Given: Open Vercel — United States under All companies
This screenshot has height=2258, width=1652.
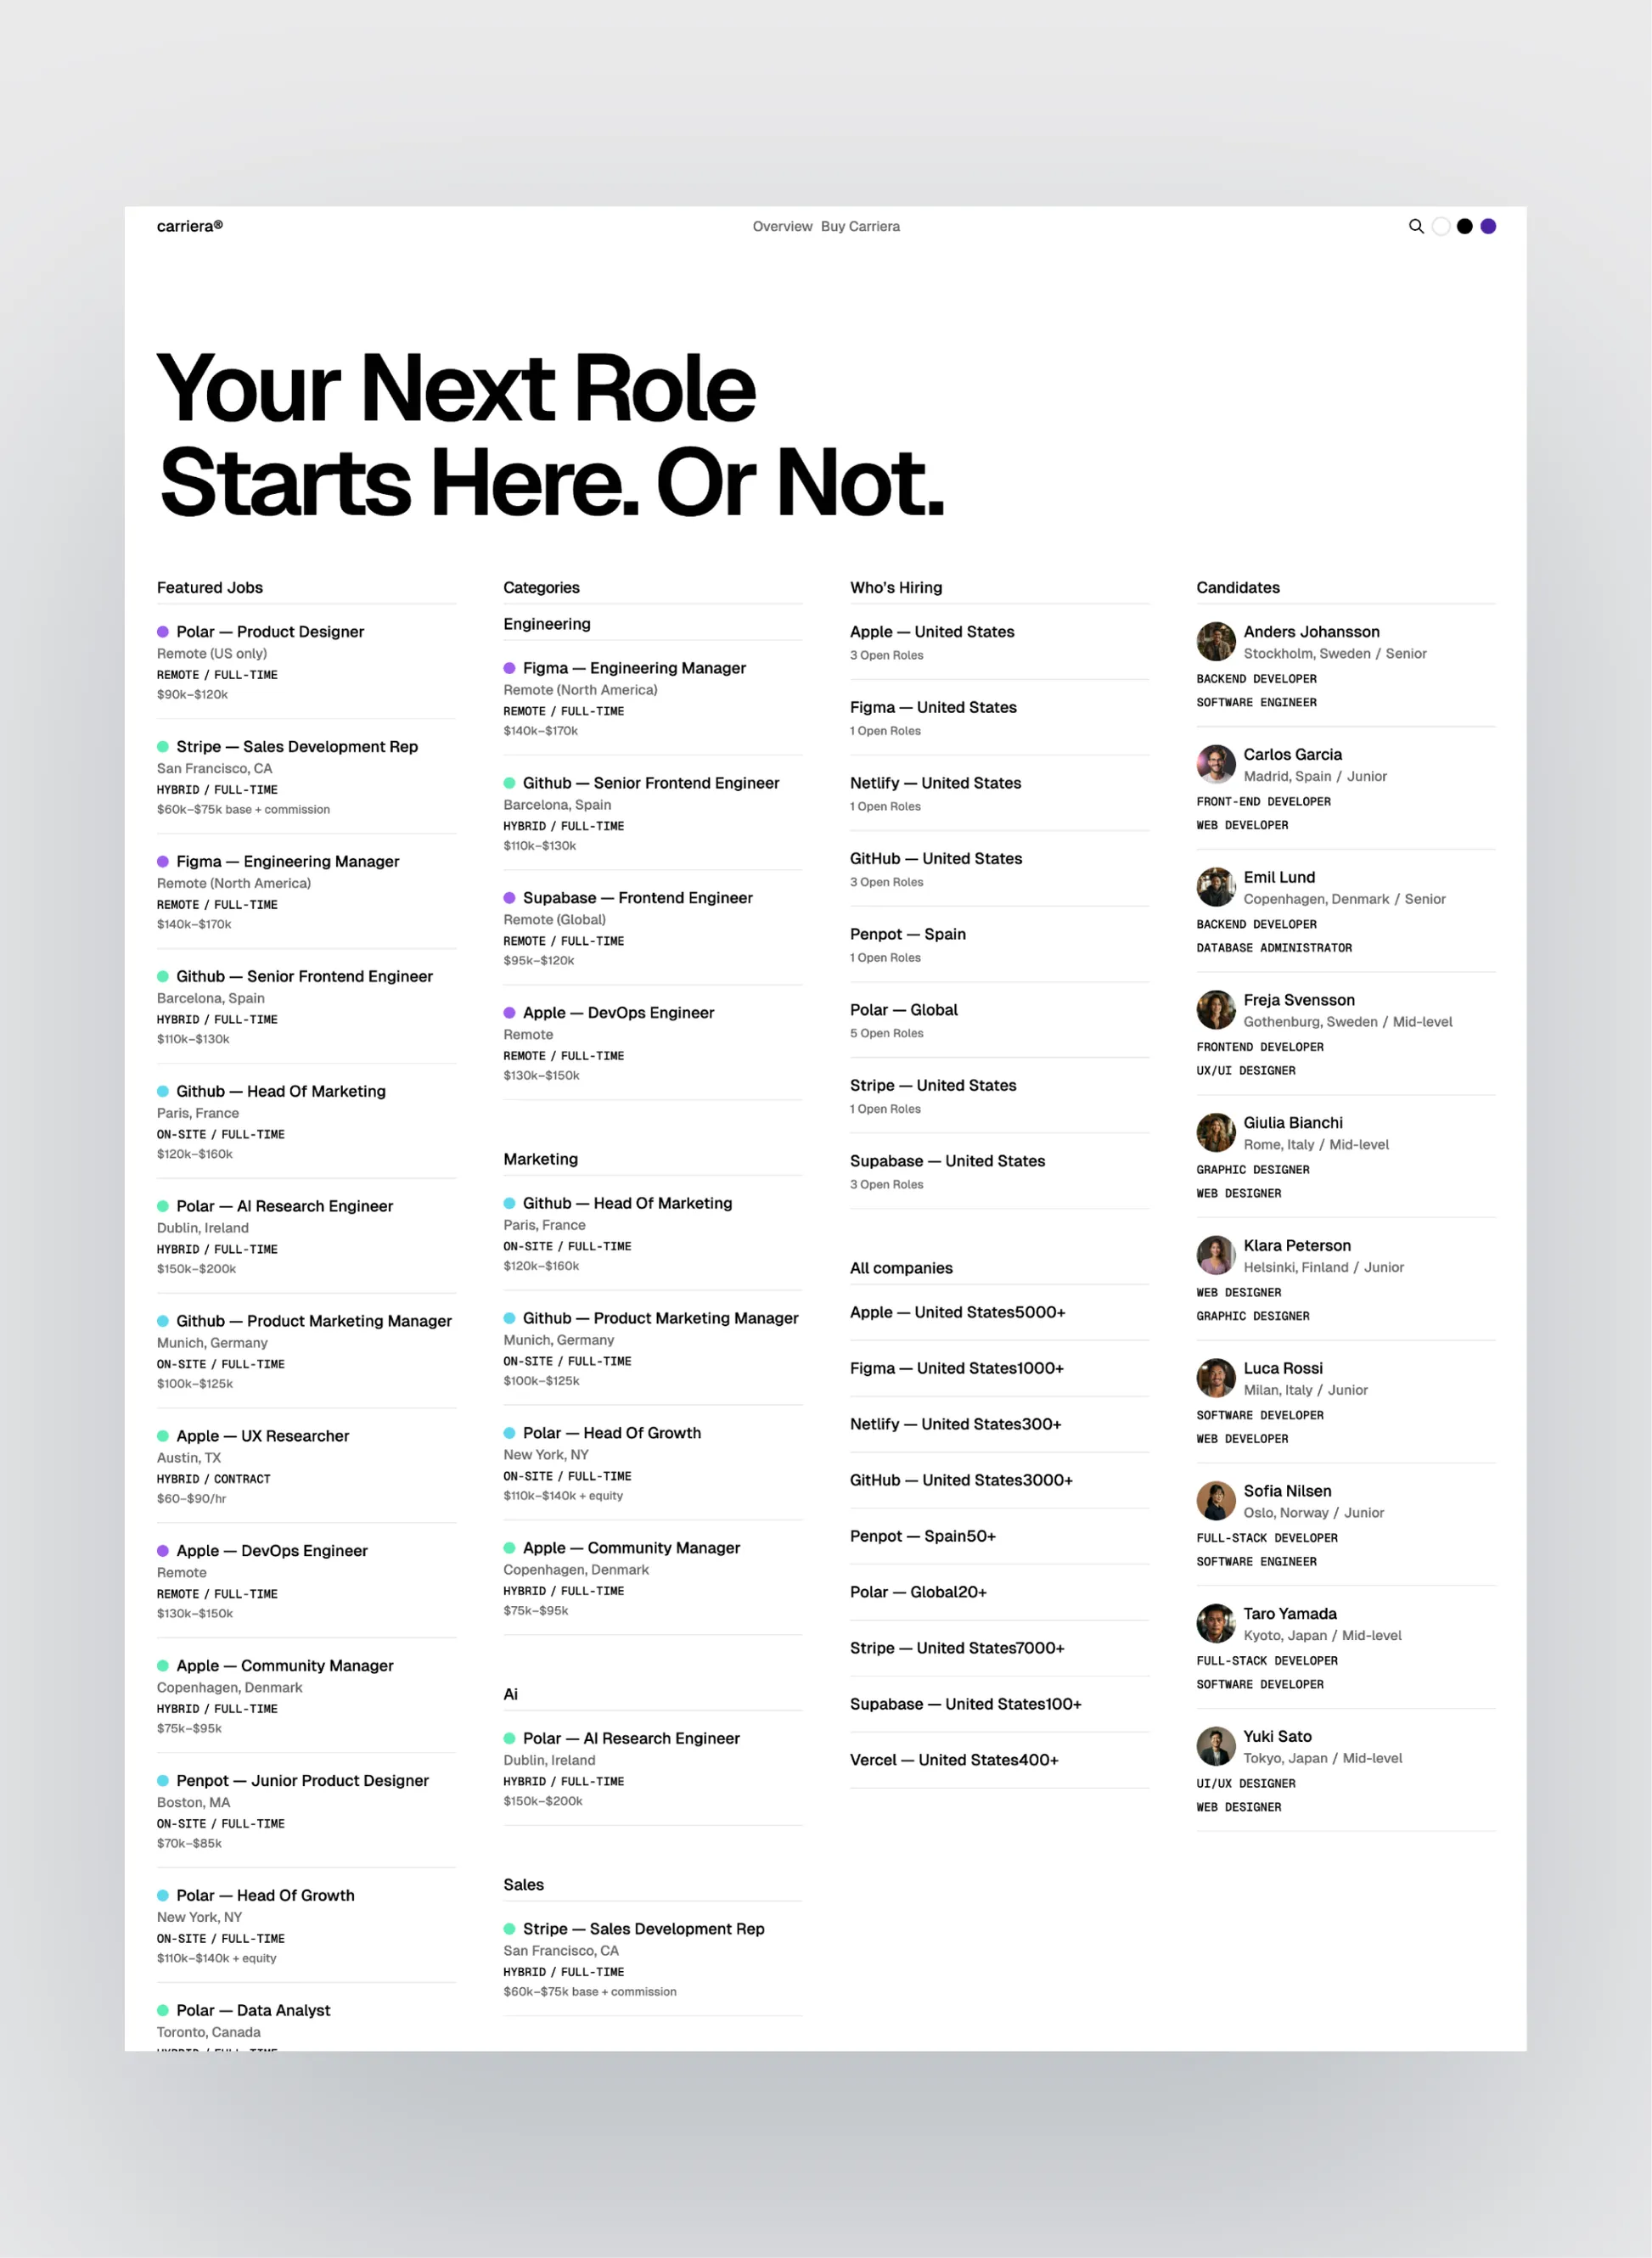Looking at the screenshot, I should (x=954, y=1760).
